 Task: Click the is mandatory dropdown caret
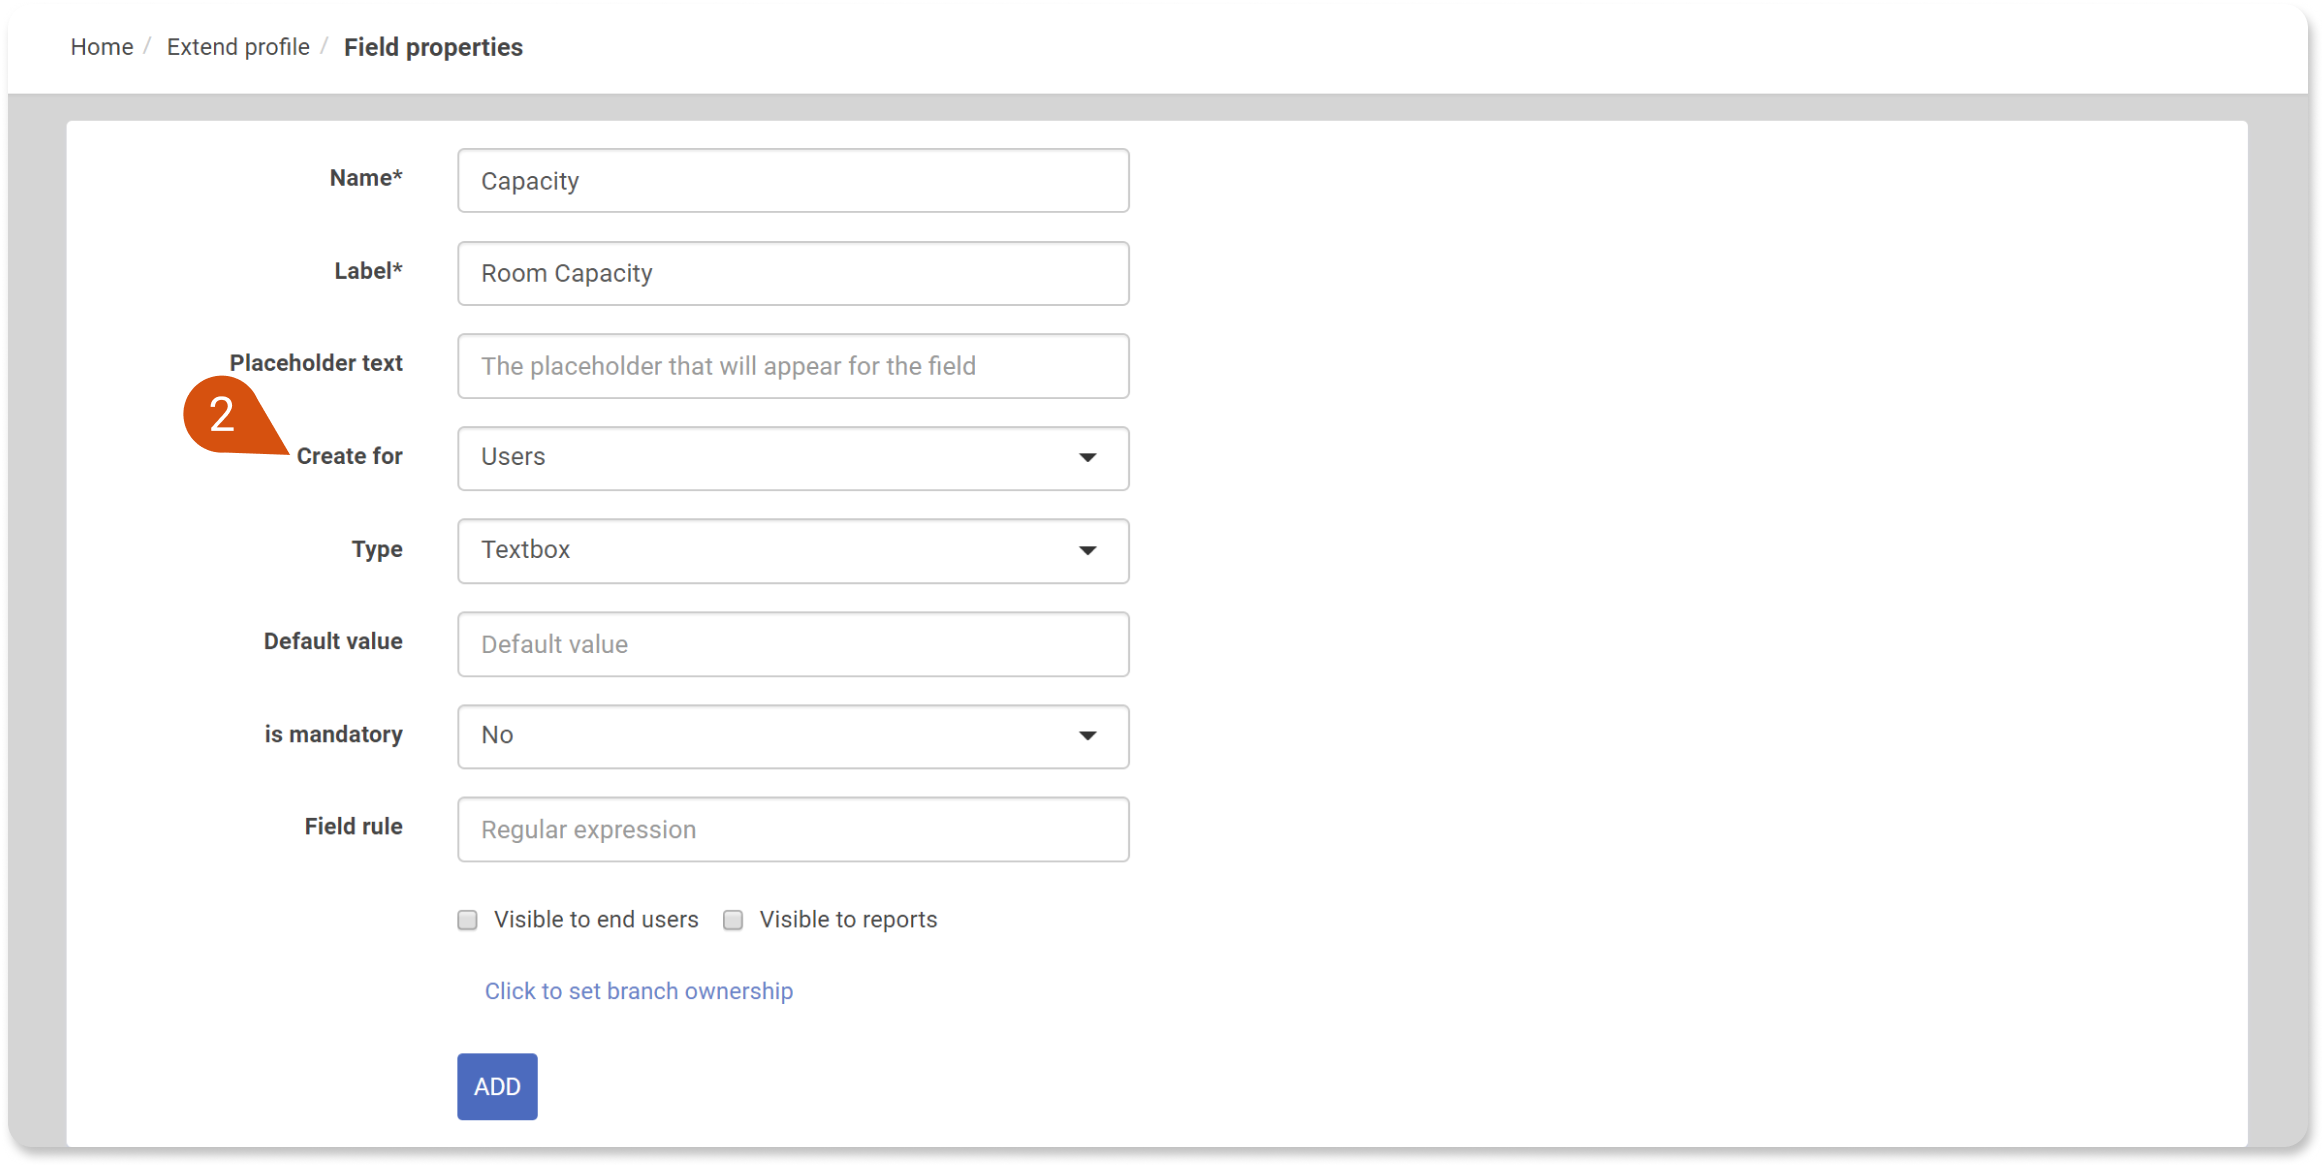(1087, 736)
